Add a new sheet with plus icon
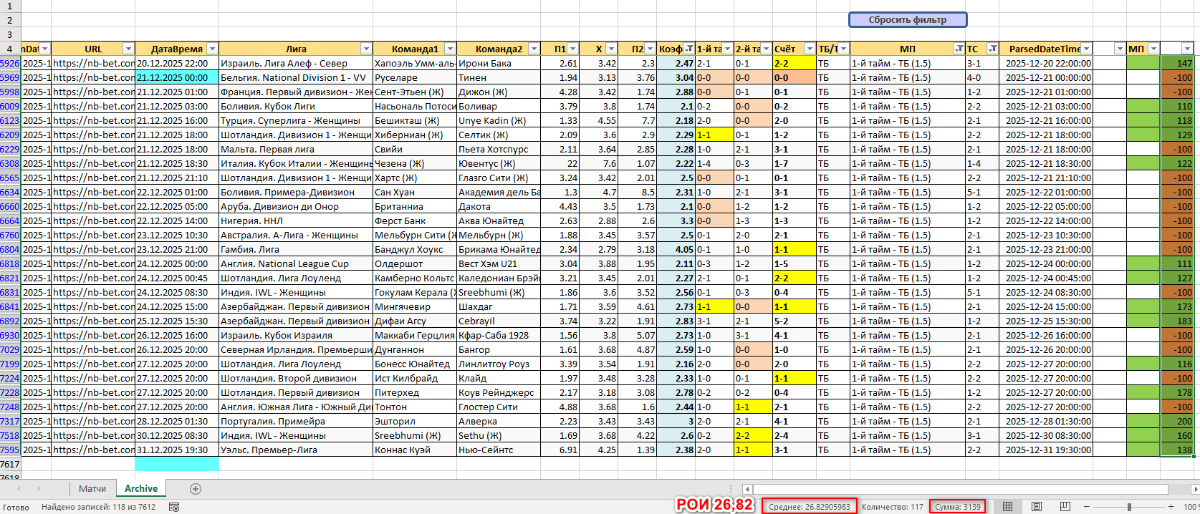This screenshot has width=1200, height=514. pos(196,488)
